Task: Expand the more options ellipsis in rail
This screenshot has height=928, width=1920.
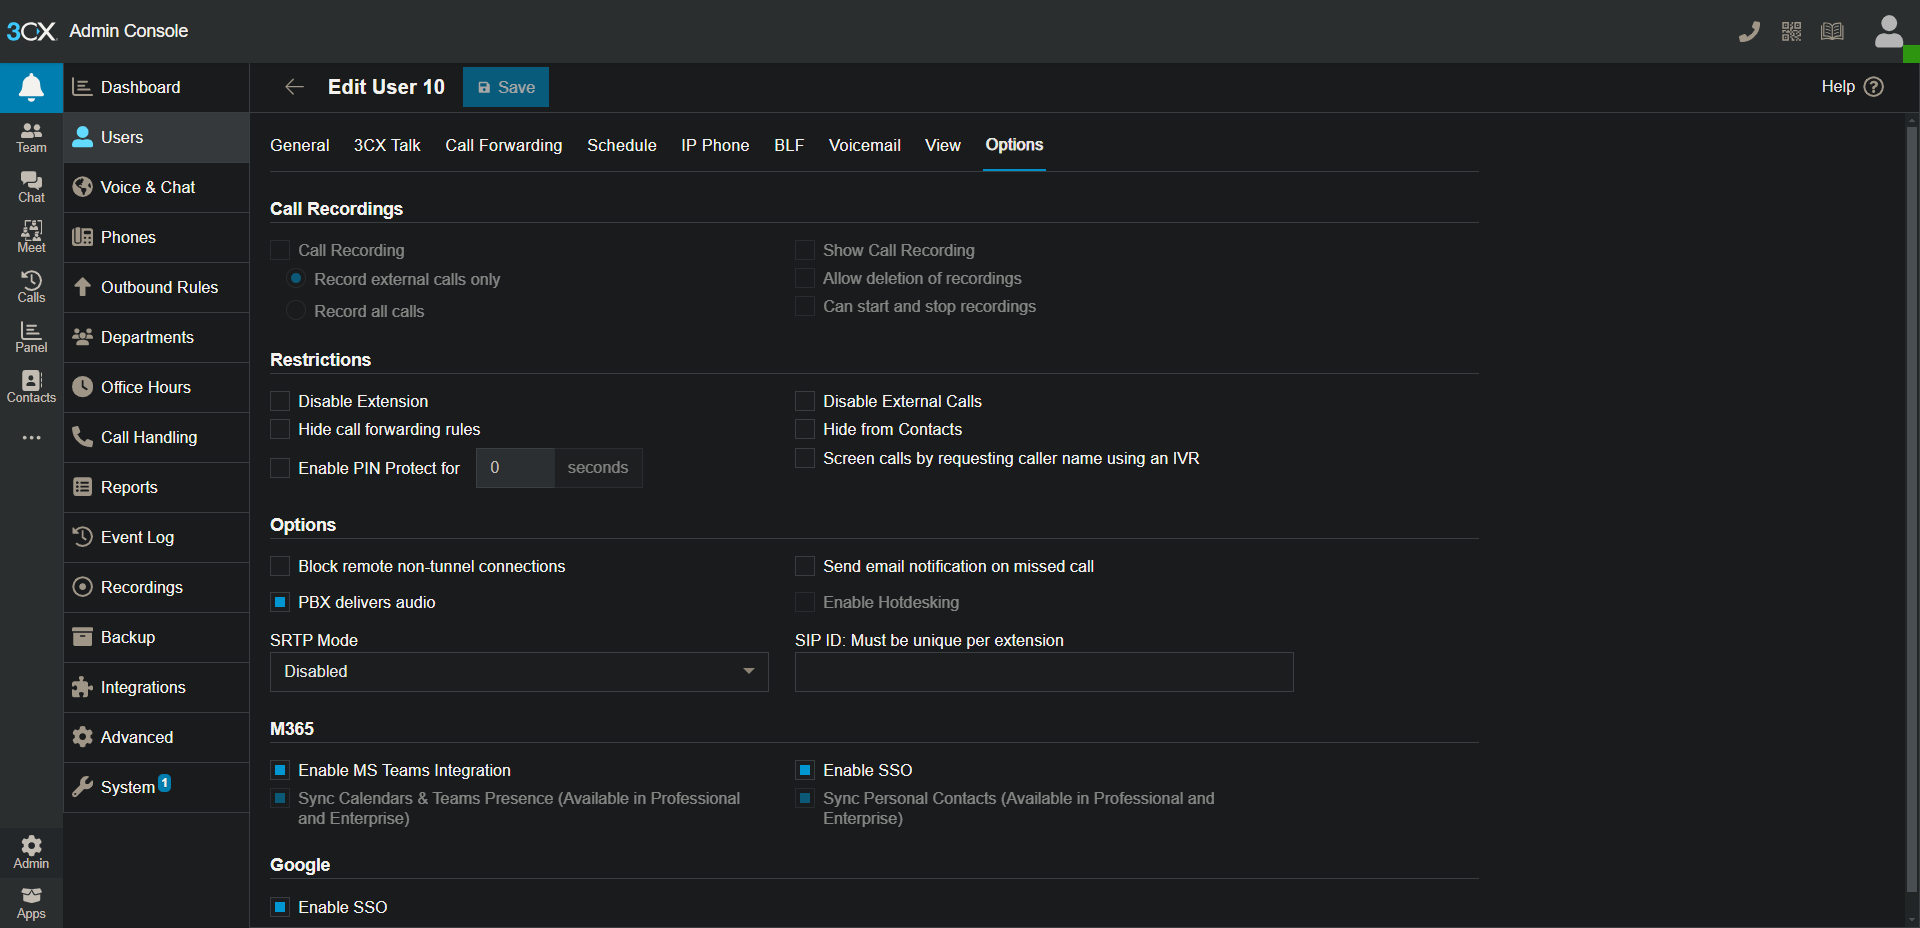Action: (x=31, y=438)
